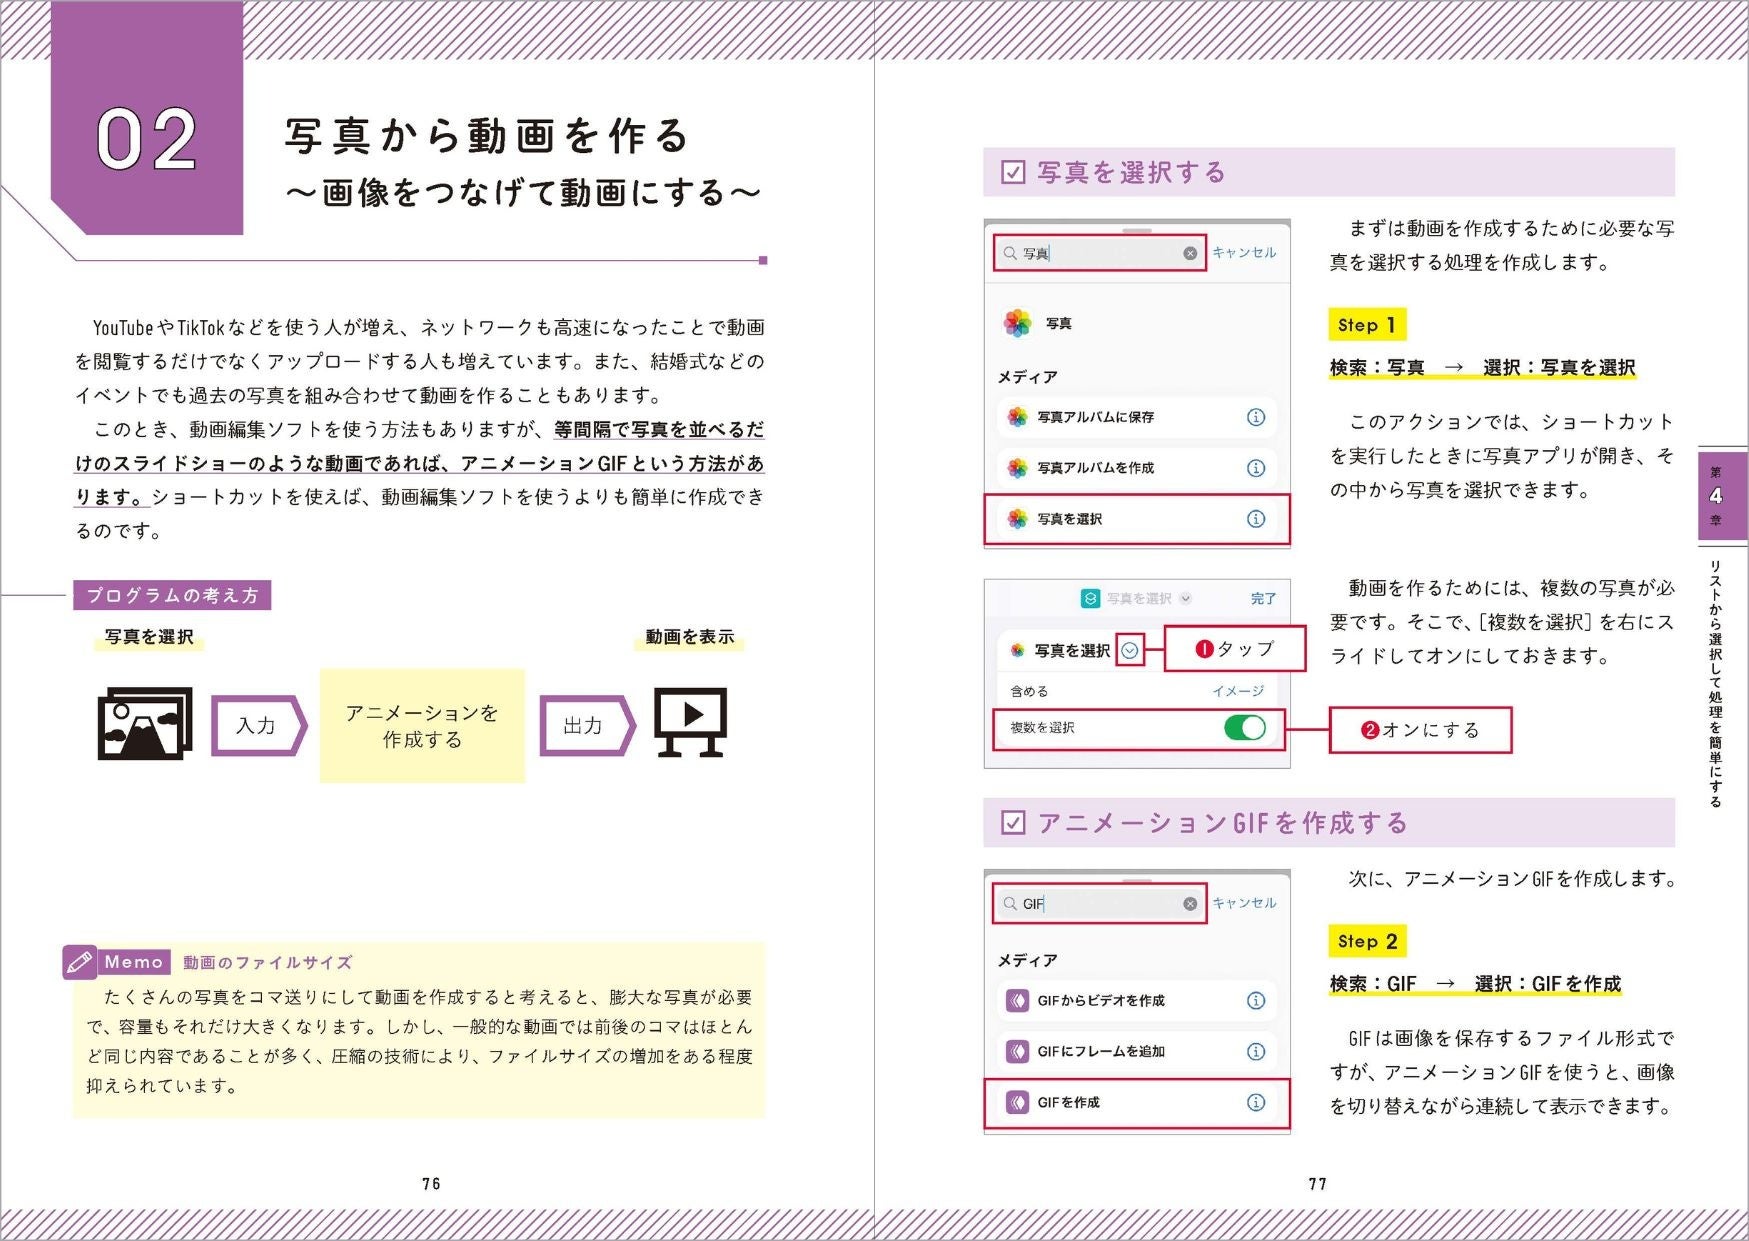Image resolution: width=1749 pixels, height=1241 pixels.
Task: Click the 入力 arrow label in the diagram
Action: click(x=258, y=725)
